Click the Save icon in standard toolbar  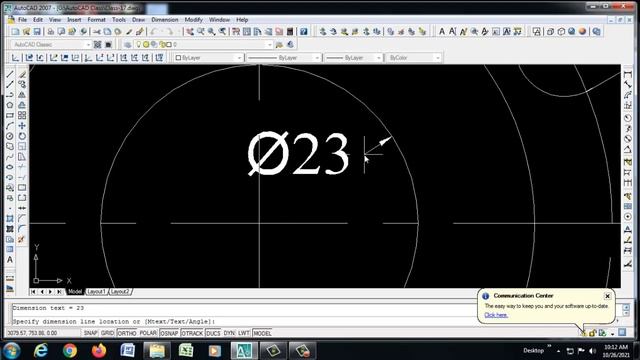pyautogui.click(x=37, y=31)
